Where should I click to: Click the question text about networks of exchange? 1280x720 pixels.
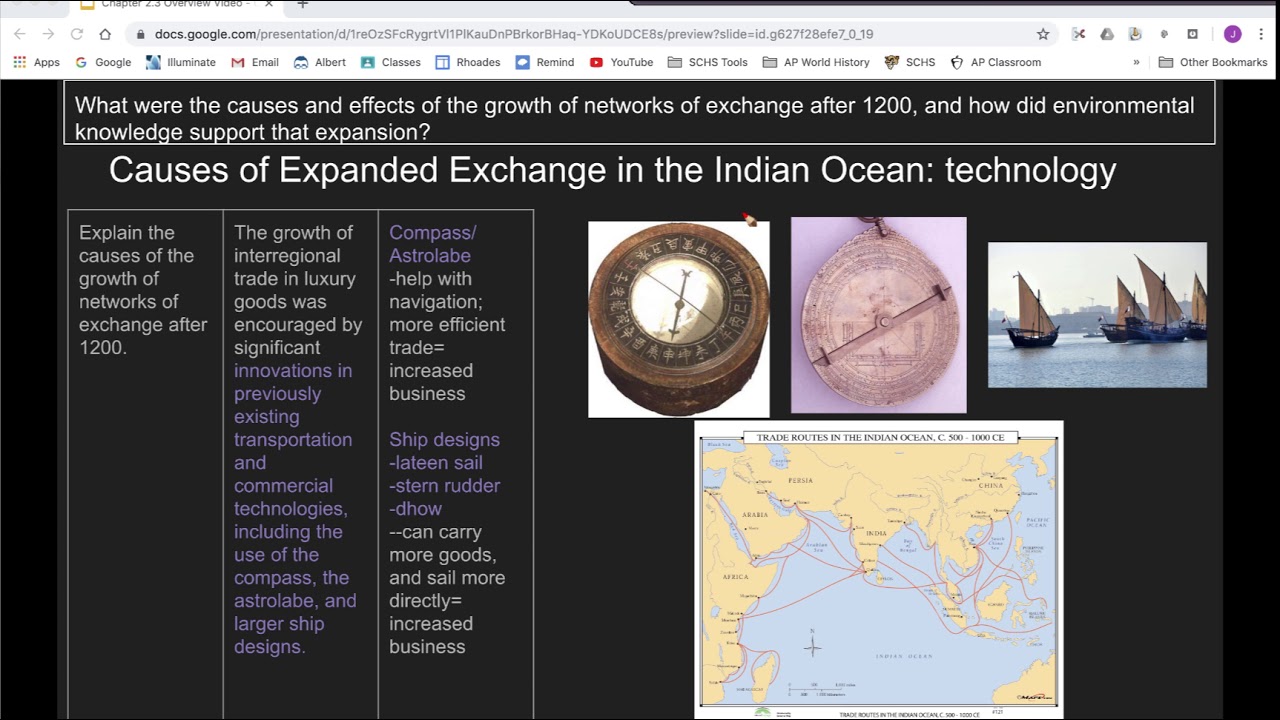pos(639,118)
